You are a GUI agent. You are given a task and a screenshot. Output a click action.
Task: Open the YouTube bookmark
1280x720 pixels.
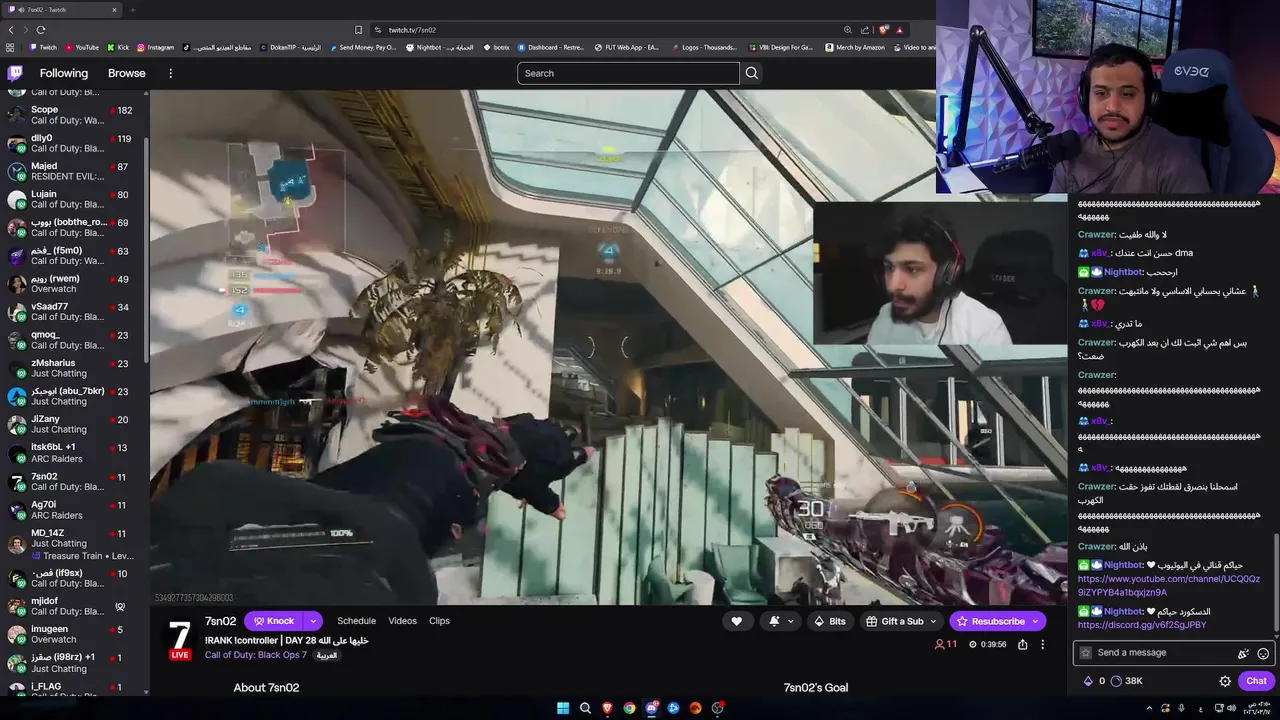tap(82, 47)
